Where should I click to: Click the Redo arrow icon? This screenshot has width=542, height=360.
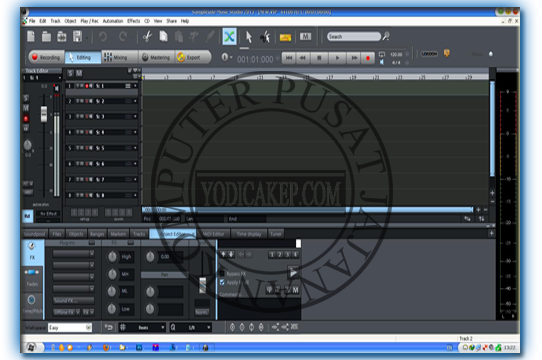(x=123, y=36)
